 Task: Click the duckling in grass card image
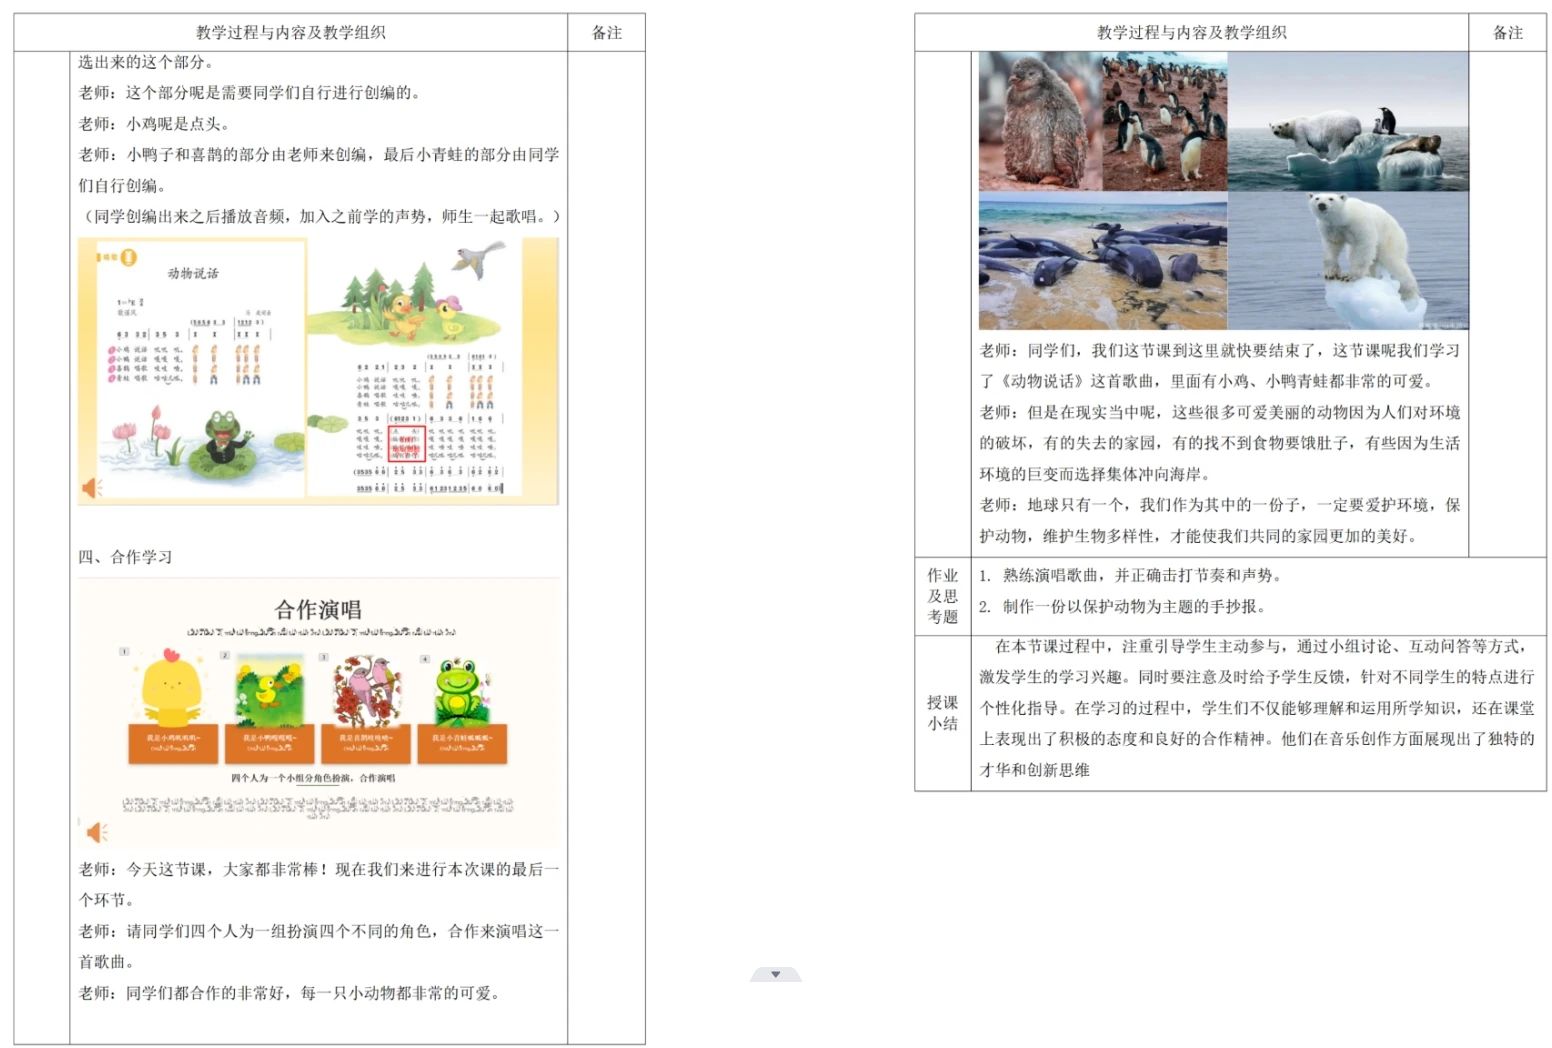pos(269,688)
